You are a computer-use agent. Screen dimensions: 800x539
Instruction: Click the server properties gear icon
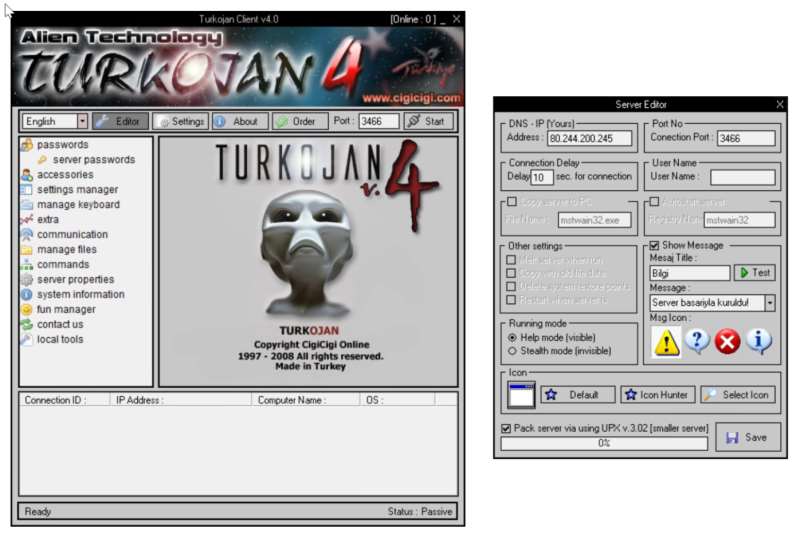[27, 280]
